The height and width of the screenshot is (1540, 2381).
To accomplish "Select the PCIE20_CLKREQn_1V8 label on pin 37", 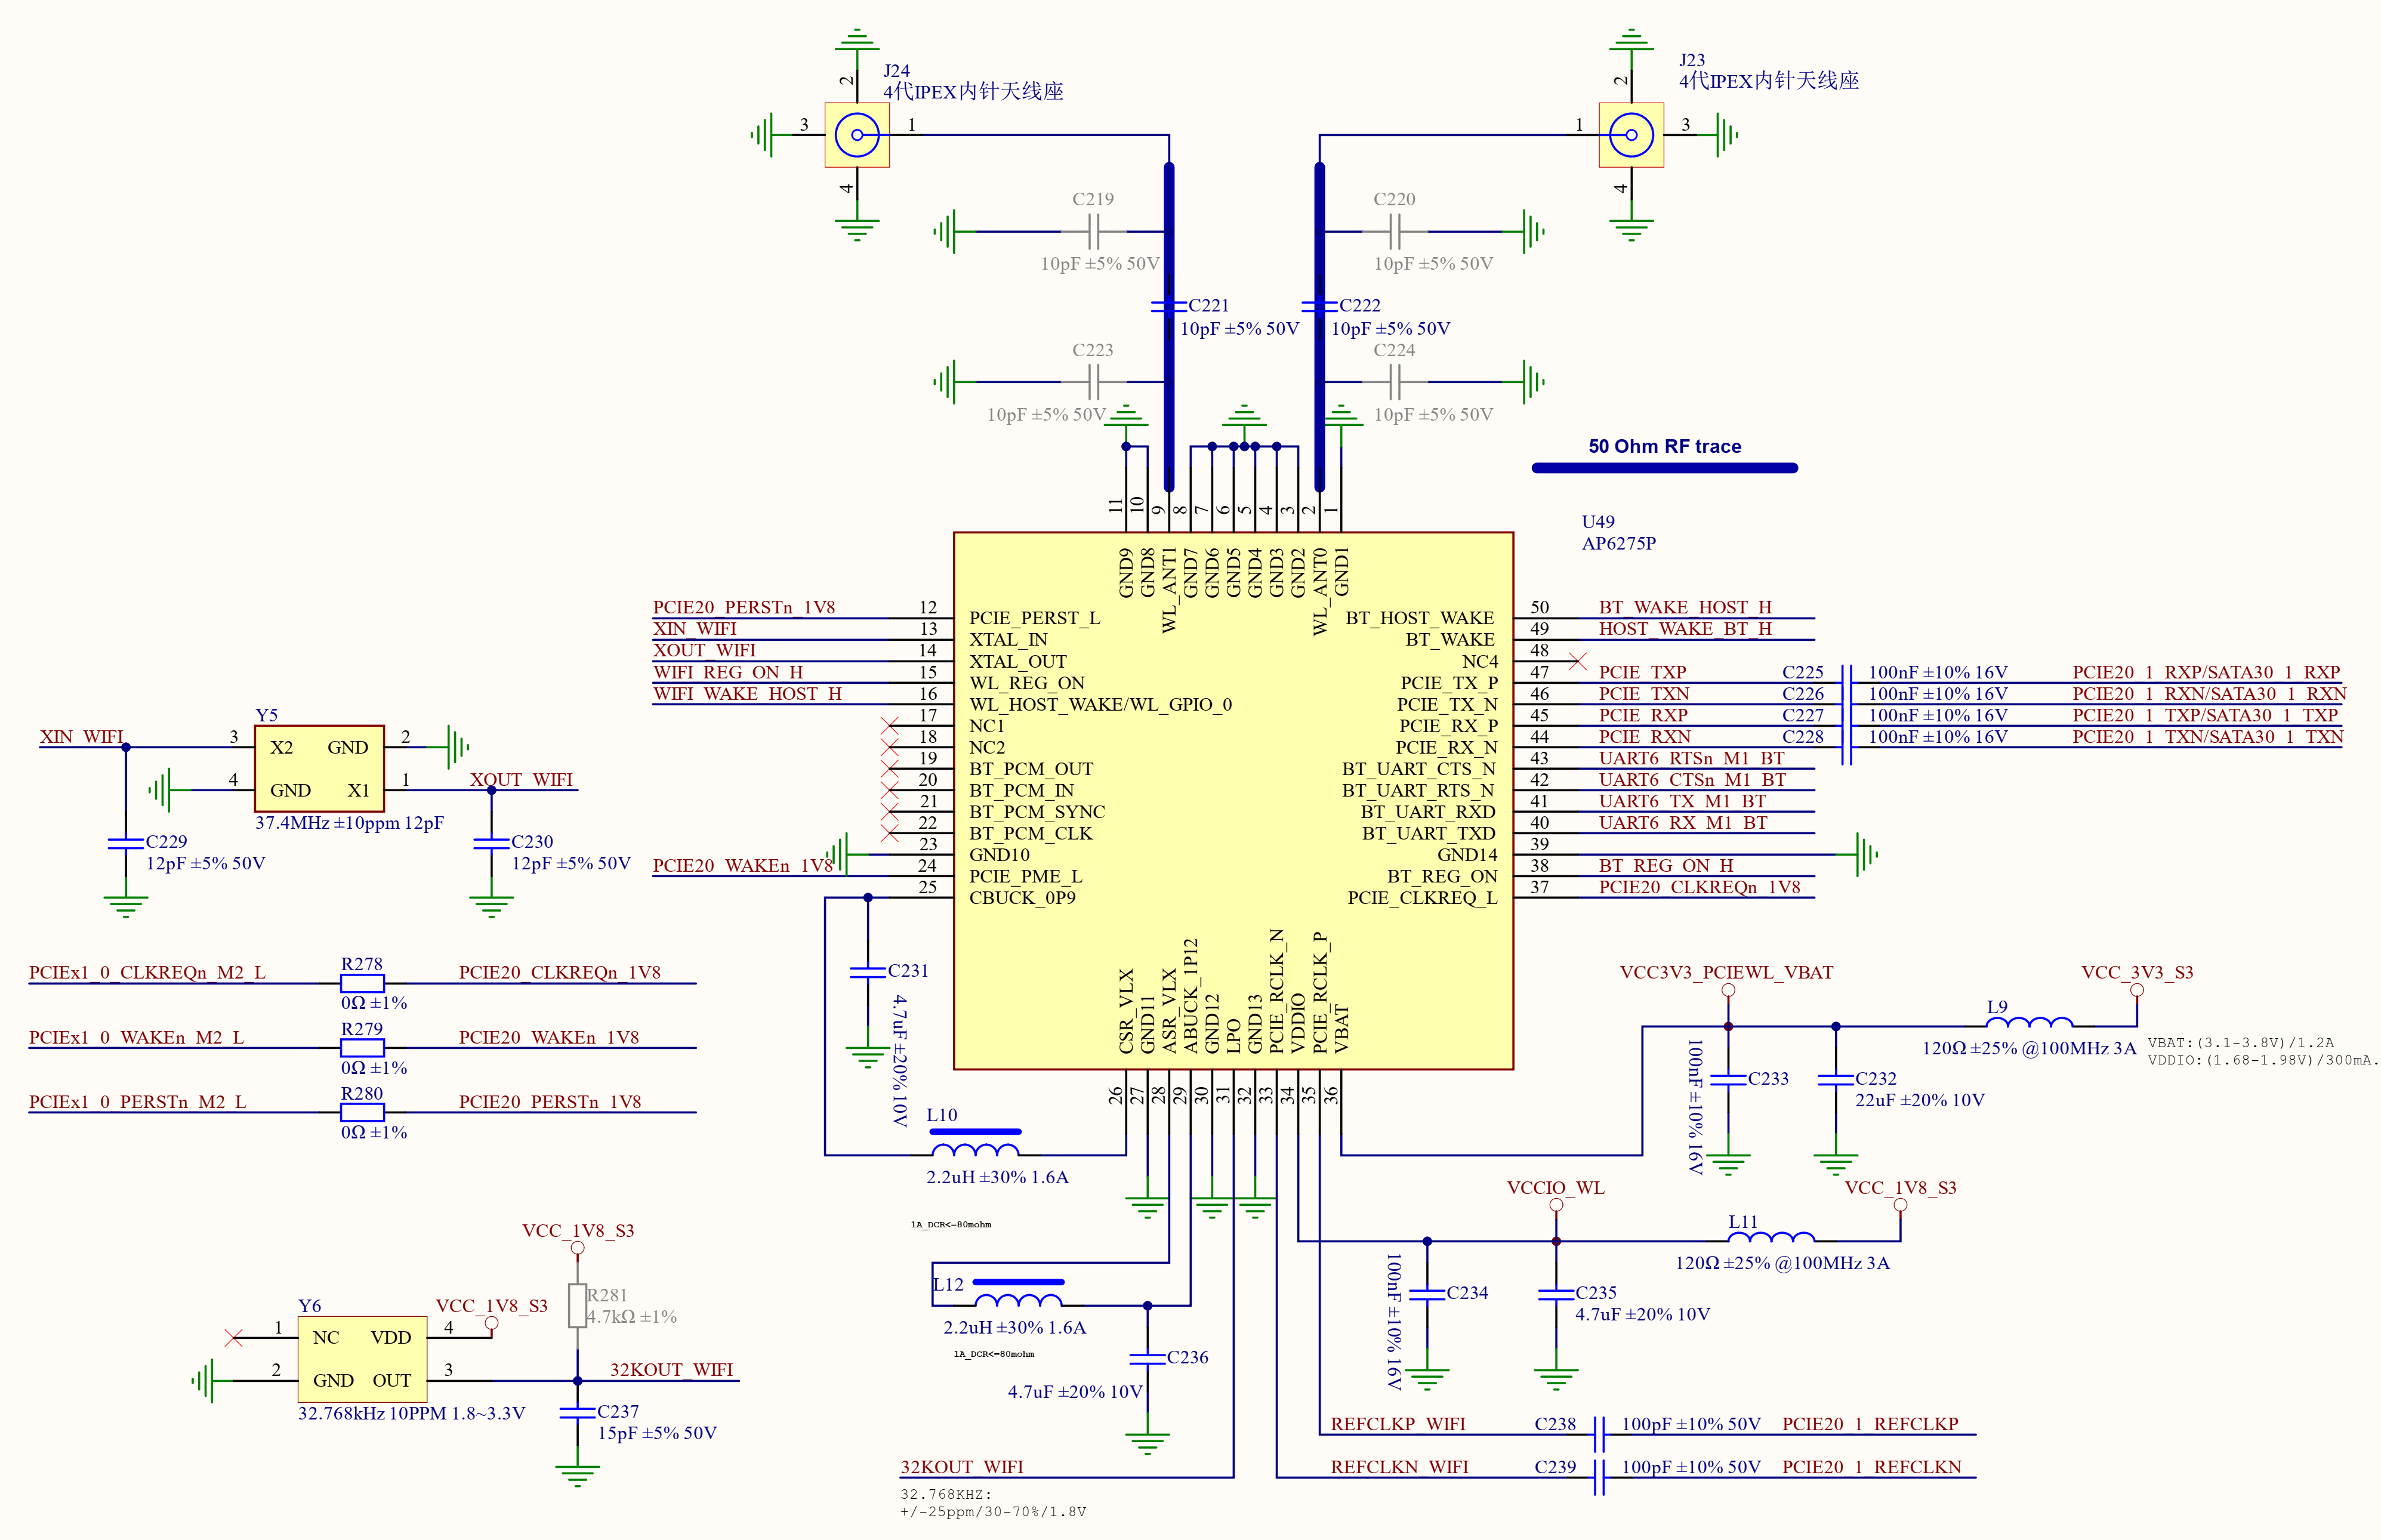I will coord(1699,888).
